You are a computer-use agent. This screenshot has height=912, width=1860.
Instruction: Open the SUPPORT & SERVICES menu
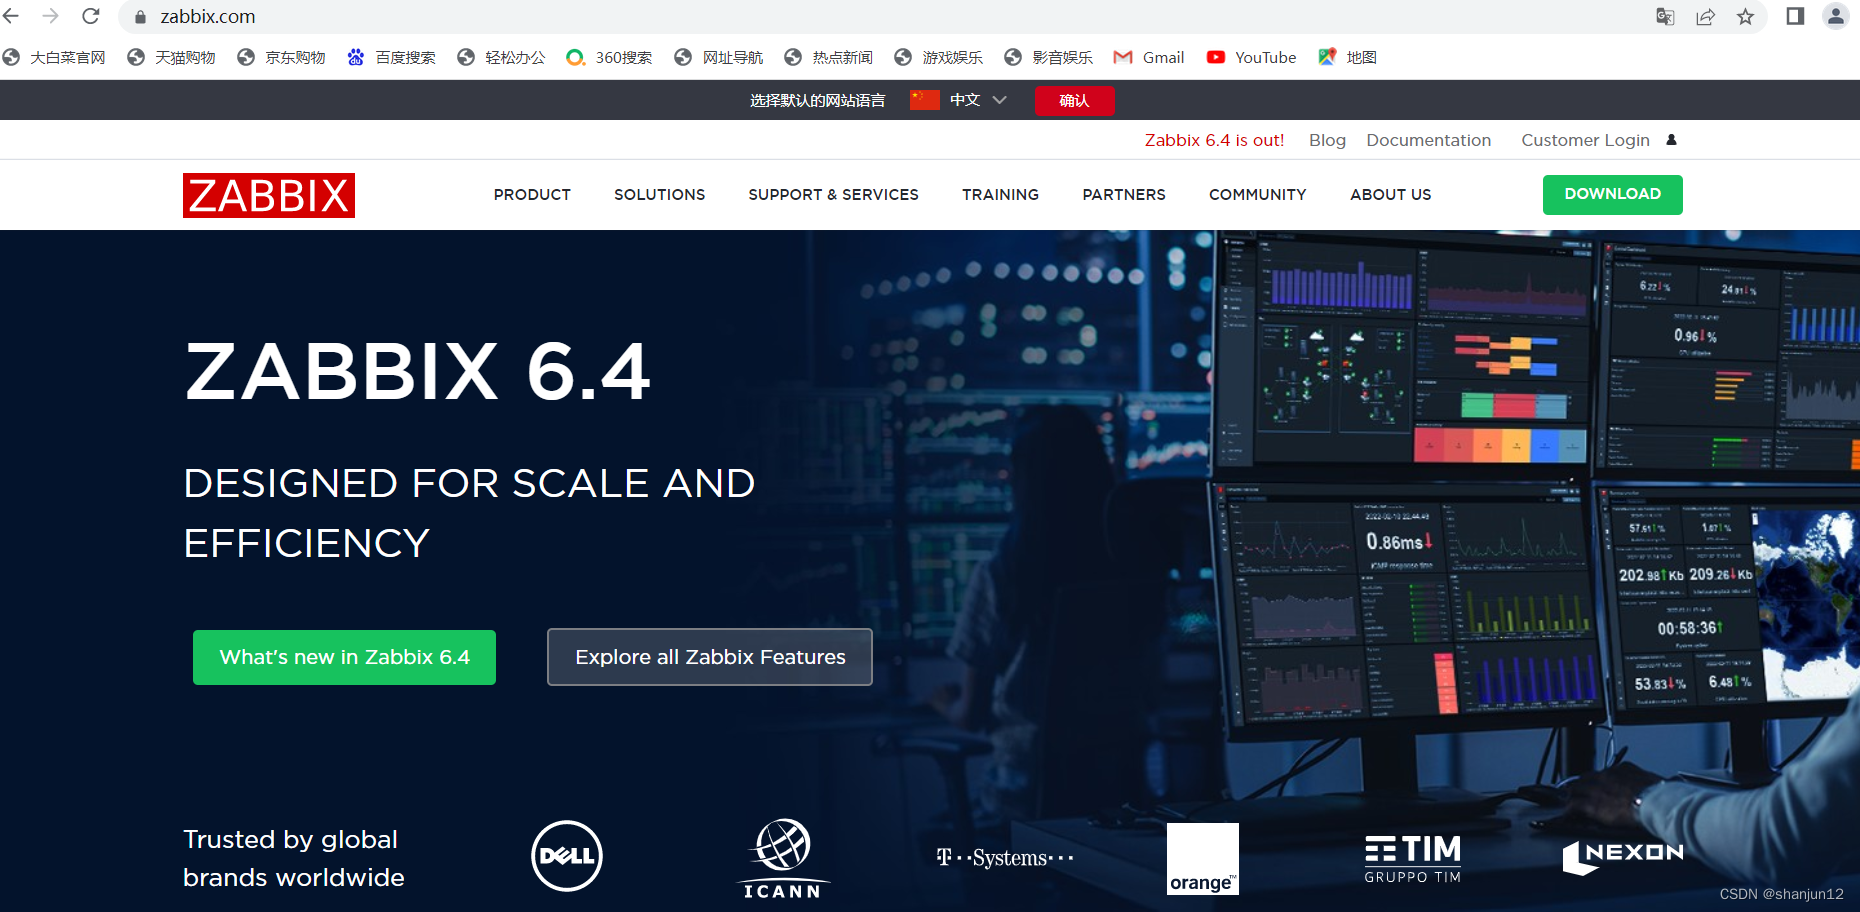833,195
